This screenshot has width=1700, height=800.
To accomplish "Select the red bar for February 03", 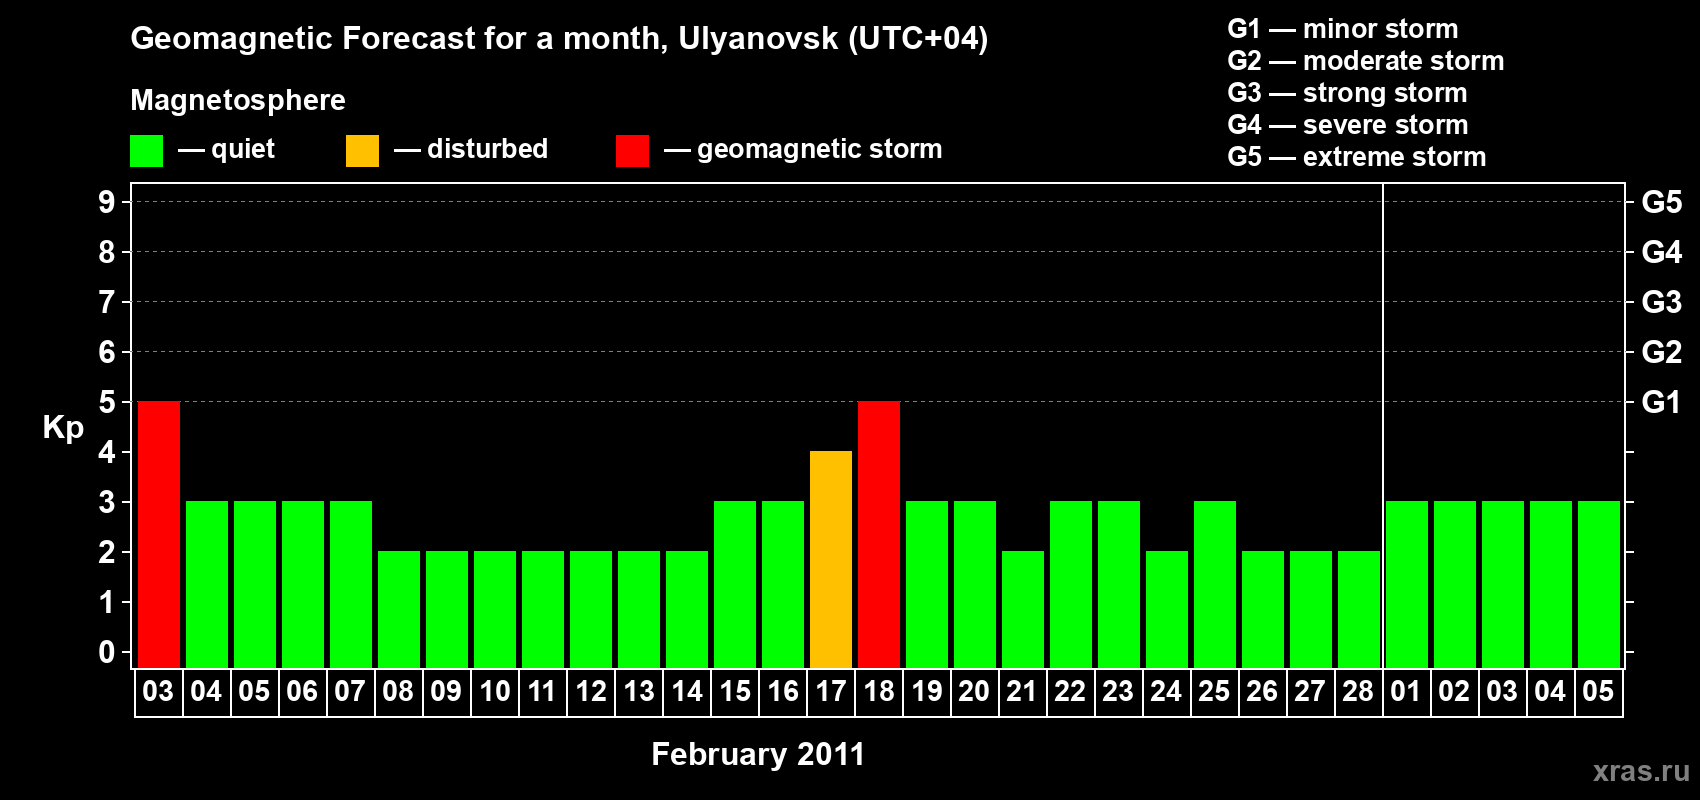I will (x=159, y=534).
